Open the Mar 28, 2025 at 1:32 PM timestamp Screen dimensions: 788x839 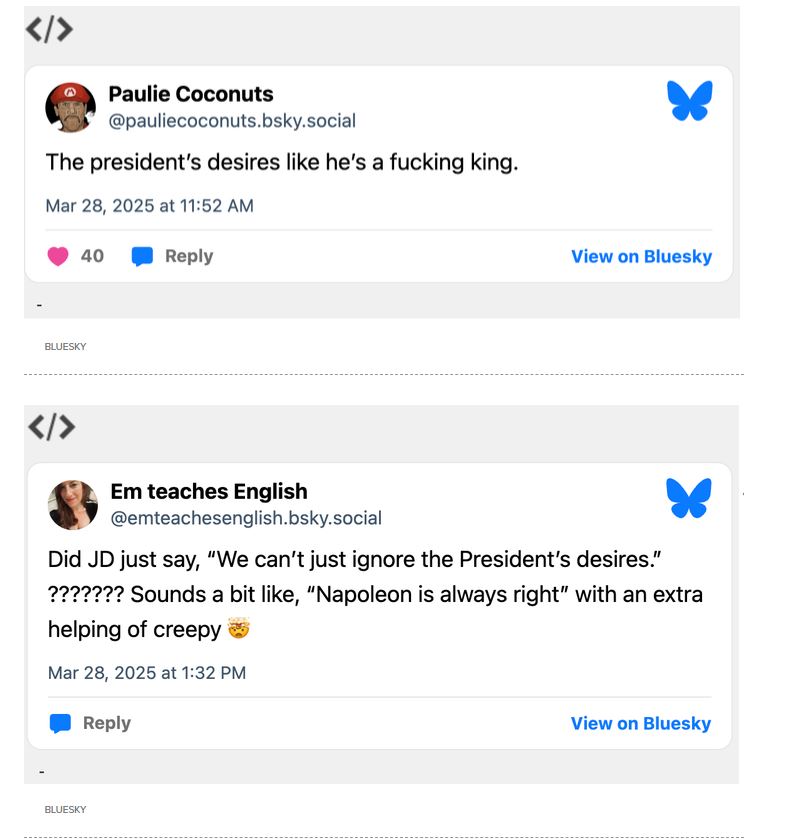pyautogui.click(x=147, y=673)
